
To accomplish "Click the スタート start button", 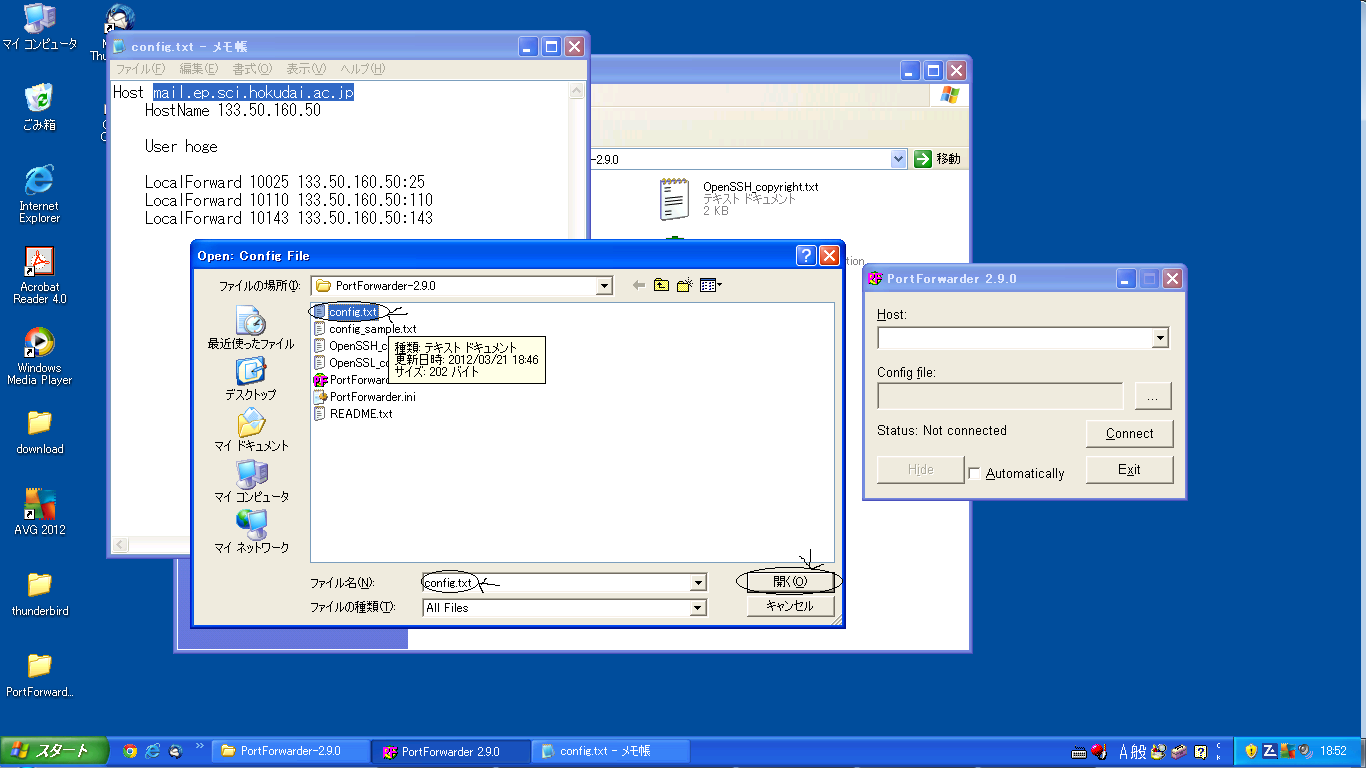I will point(55,751).
